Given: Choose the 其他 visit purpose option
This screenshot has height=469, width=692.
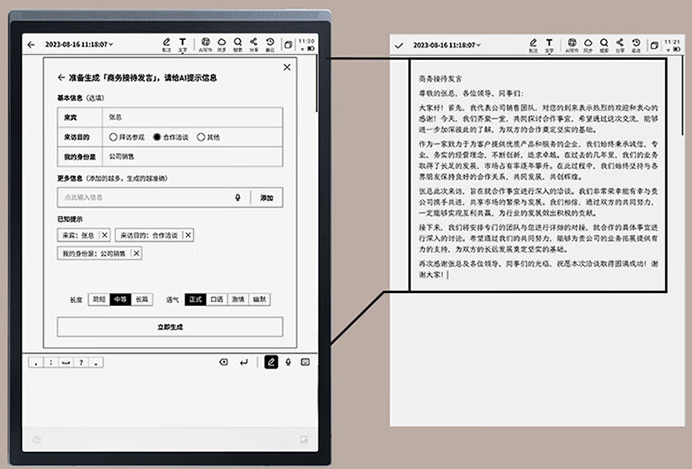Looking at the screenshot, I should 201,137.
